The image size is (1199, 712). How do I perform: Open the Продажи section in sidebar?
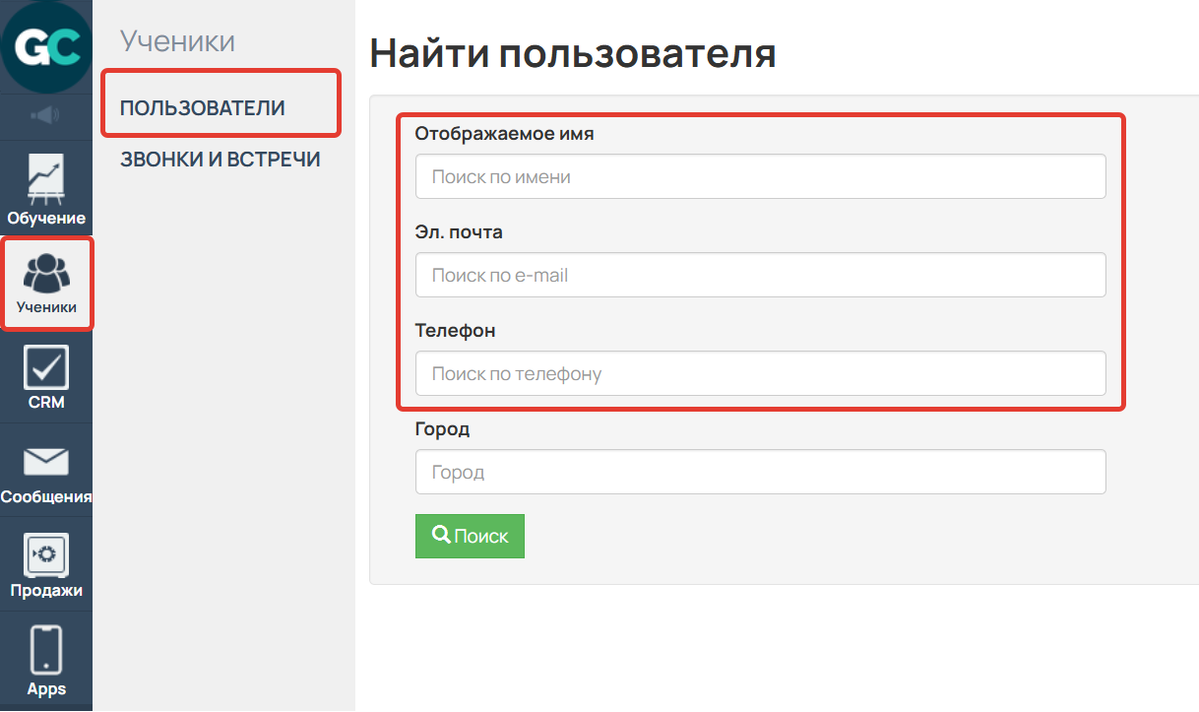(46, 565)
